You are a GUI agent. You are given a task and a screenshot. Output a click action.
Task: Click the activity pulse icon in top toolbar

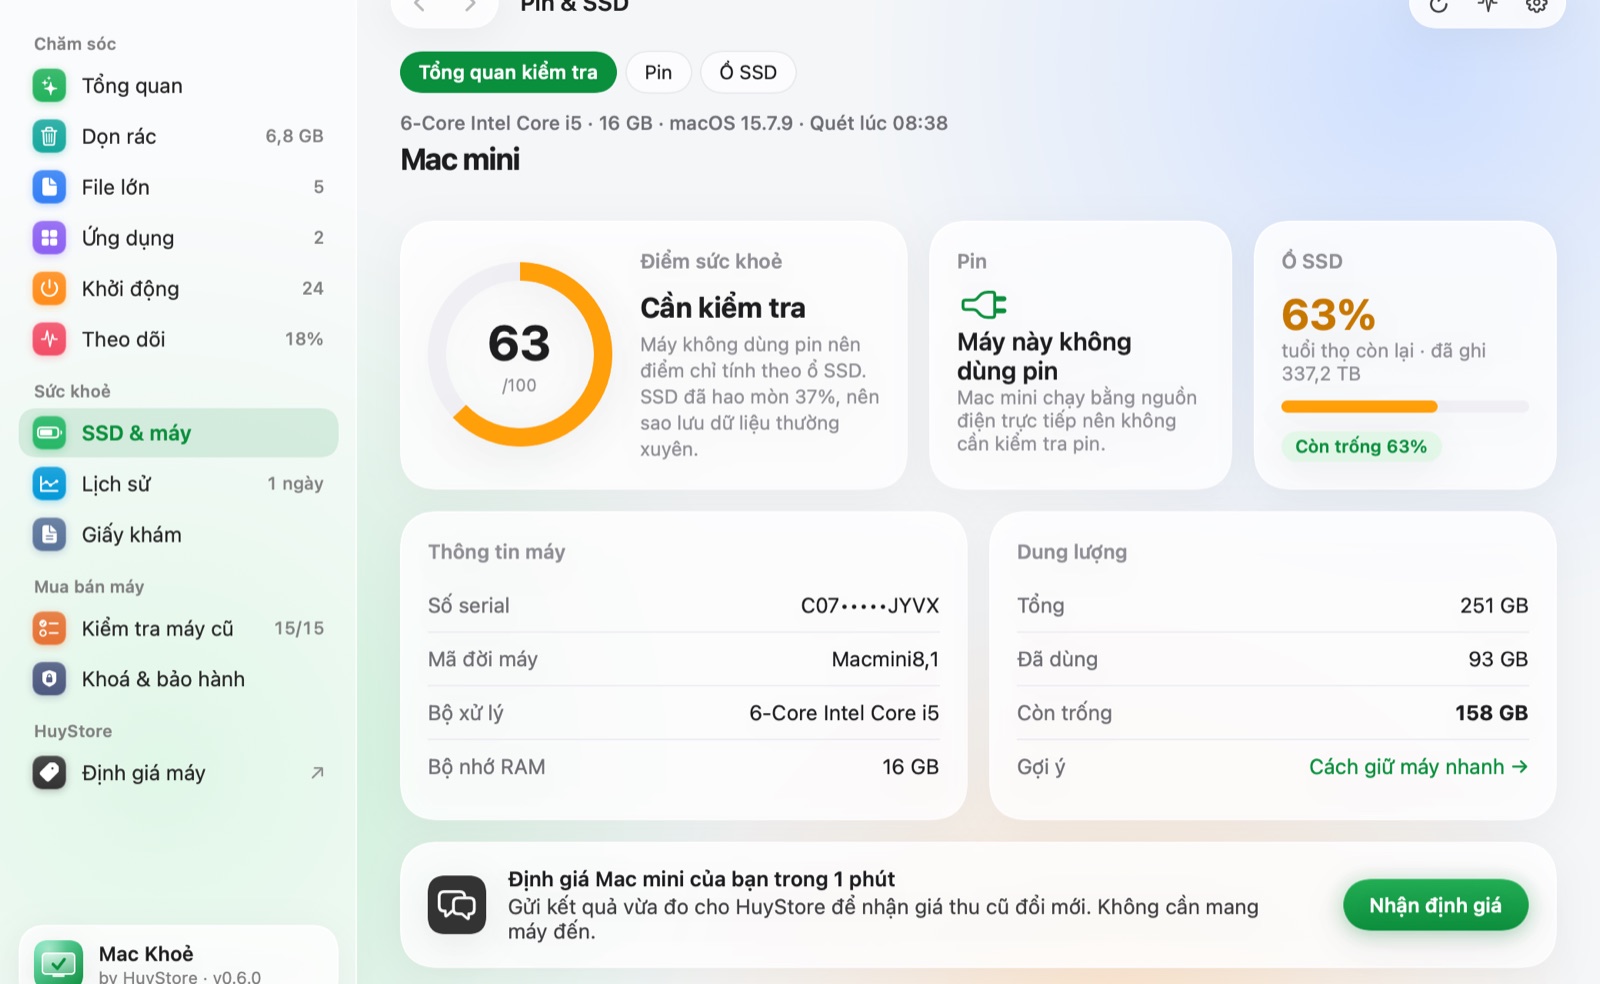click(x=1488, y=5)
